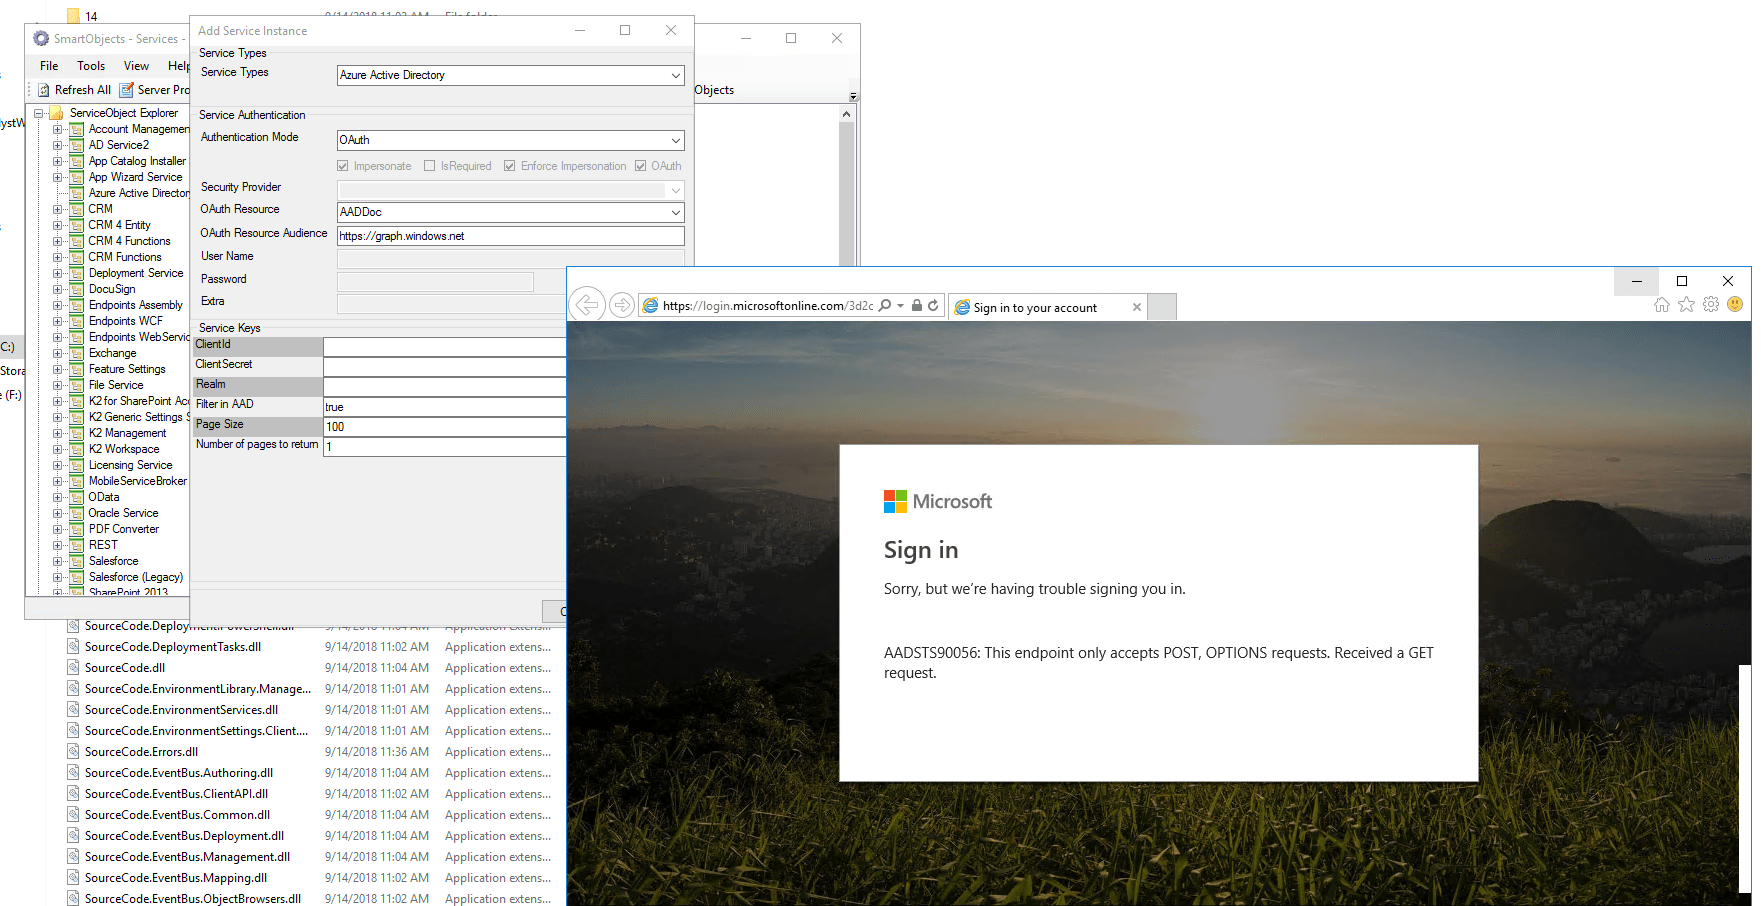This screenshot has height=906, width=1761.
Task: Click the address bar search icon
Action: [884, 306]
